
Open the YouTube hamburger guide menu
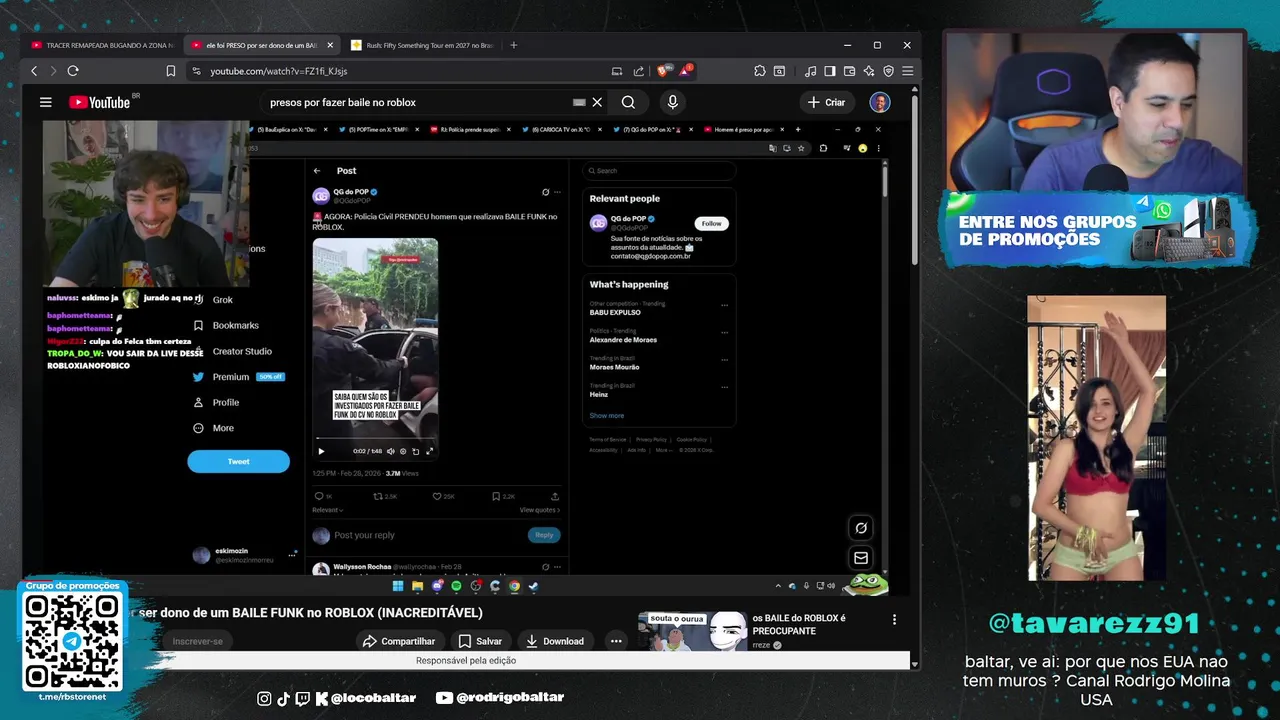point(45,102)
